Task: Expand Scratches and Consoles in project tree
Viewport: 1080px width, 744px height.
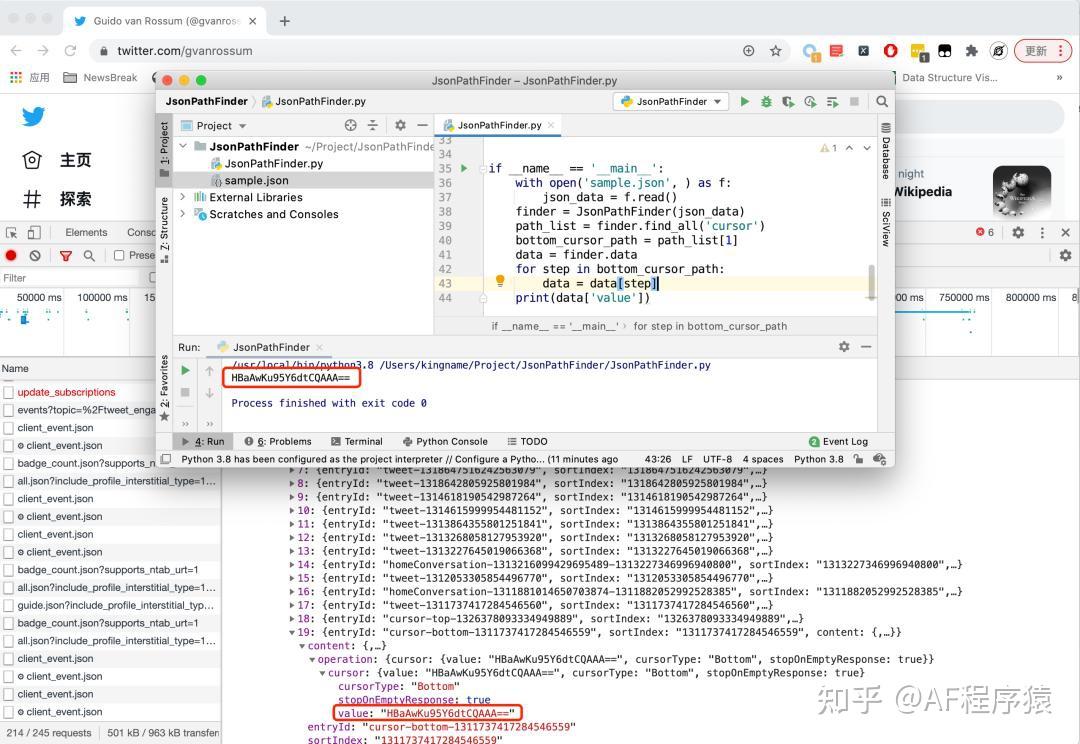Action: pos(183,214)
